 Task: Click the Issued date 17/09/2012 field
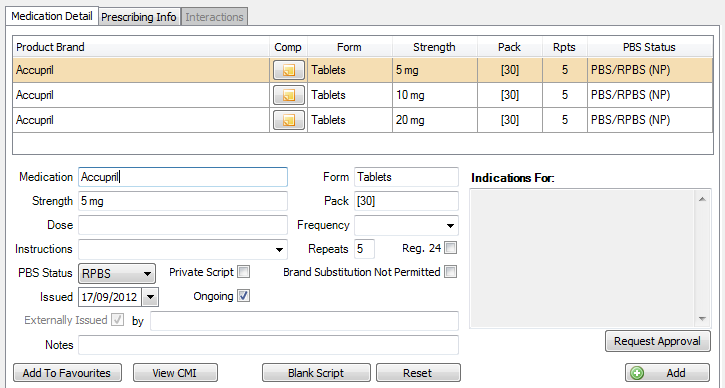pyautogui.click(x=110, y=297)
